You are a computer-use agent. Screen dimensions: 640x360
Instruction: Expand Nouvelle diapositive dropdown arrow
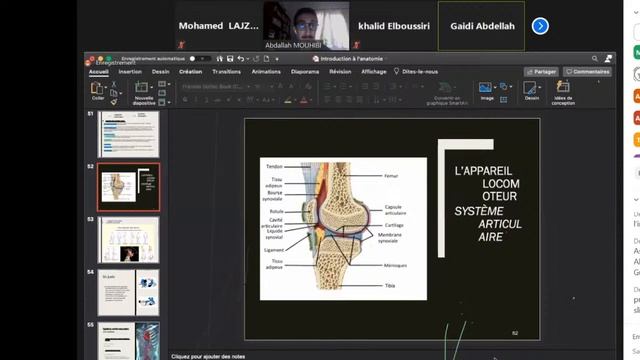coord(151,87)
